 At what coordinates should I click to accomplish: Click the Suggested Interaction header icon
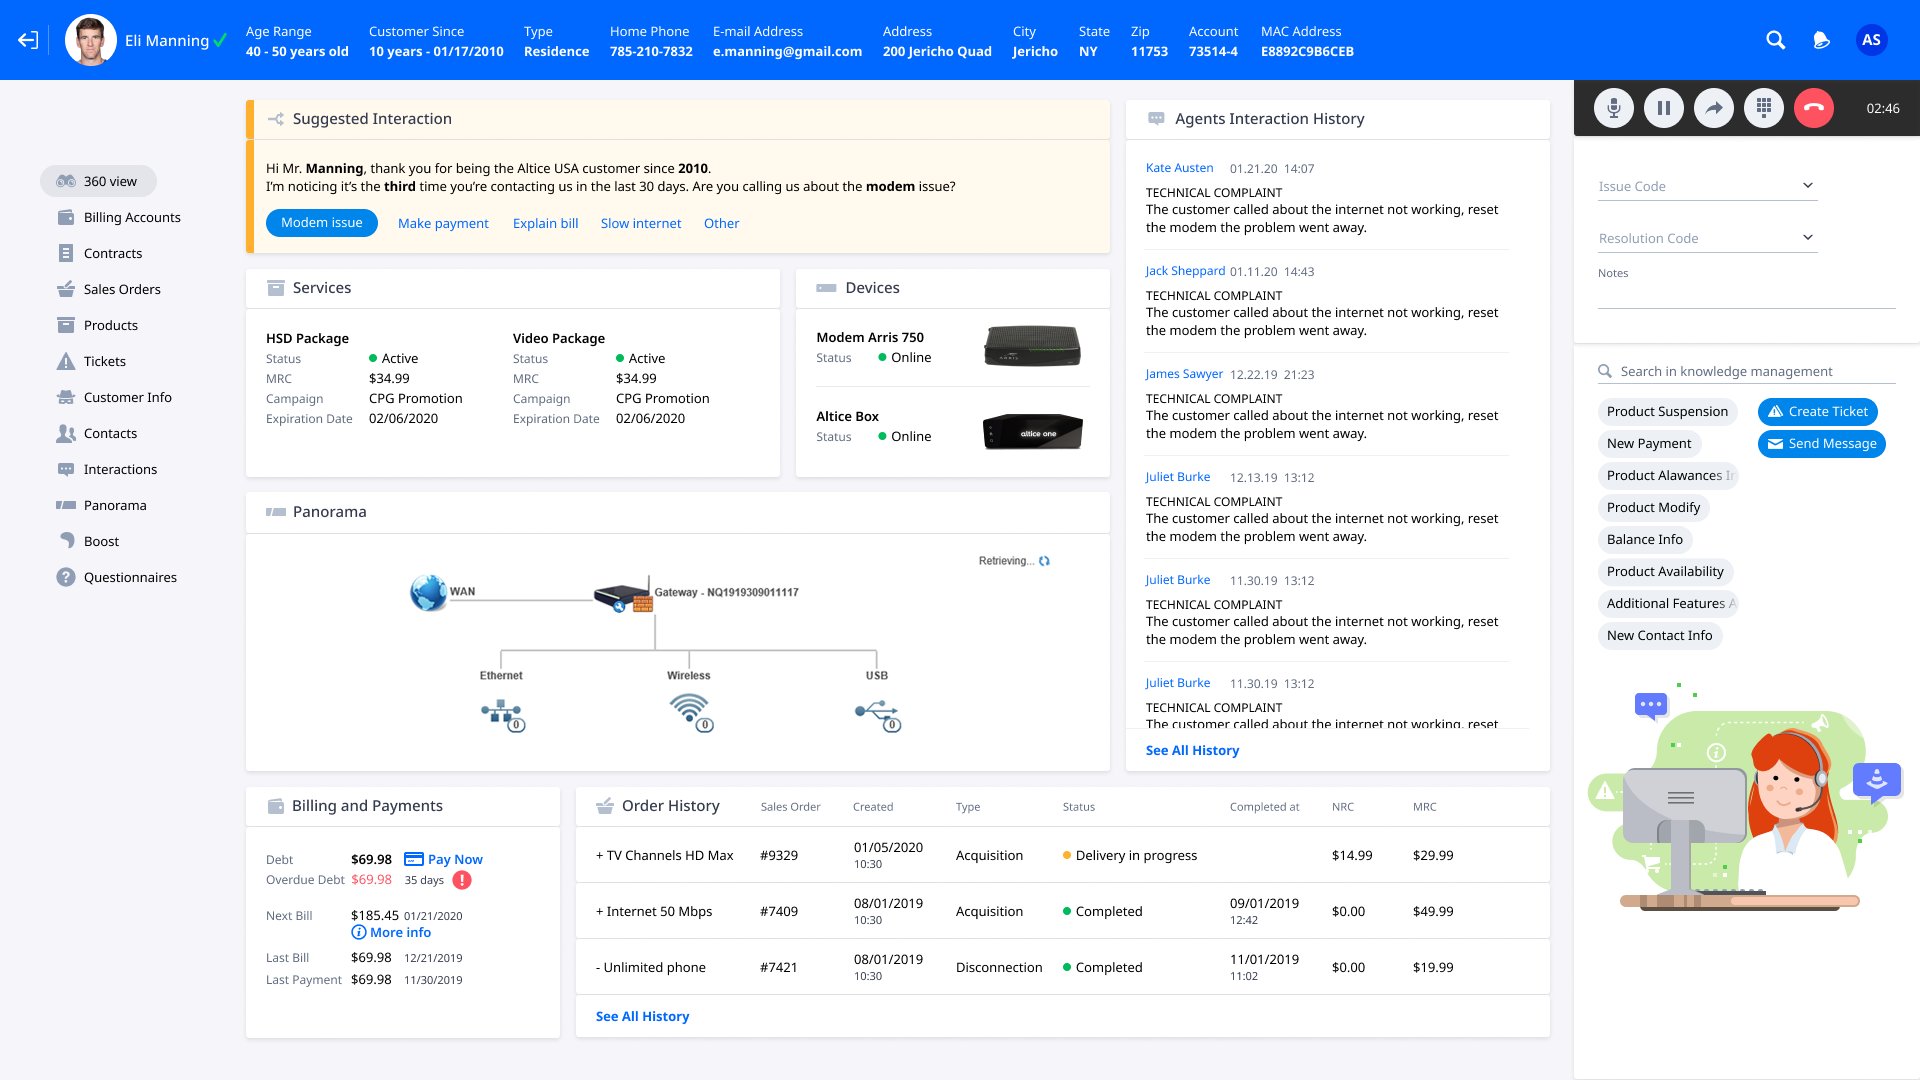click(275, 119)
